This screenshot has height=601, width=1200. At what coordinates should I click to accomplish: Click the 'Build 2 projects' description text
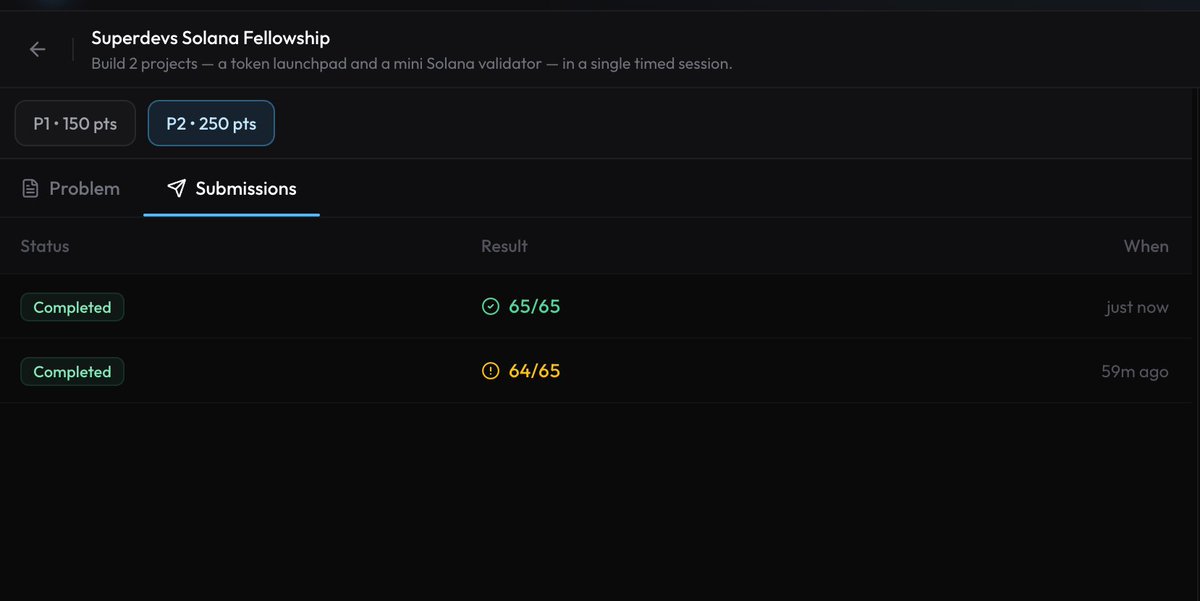pos(412,64)
